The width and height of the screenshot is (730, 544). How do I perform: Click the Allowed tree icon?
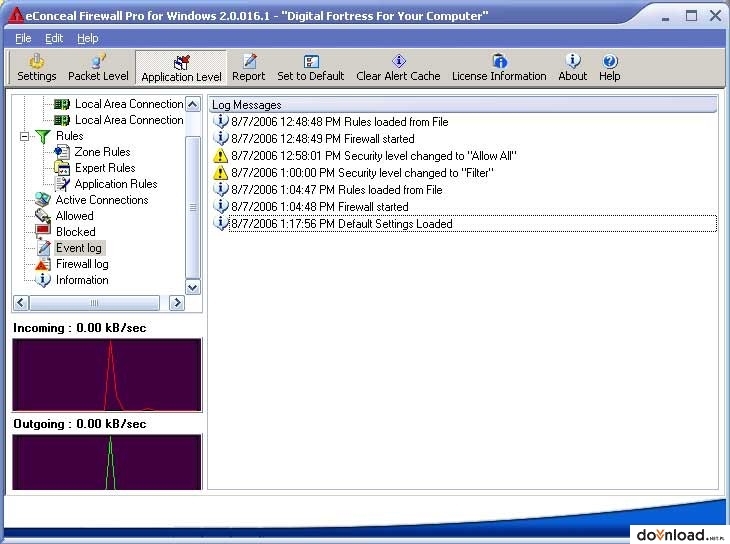[x=43, y=216]
